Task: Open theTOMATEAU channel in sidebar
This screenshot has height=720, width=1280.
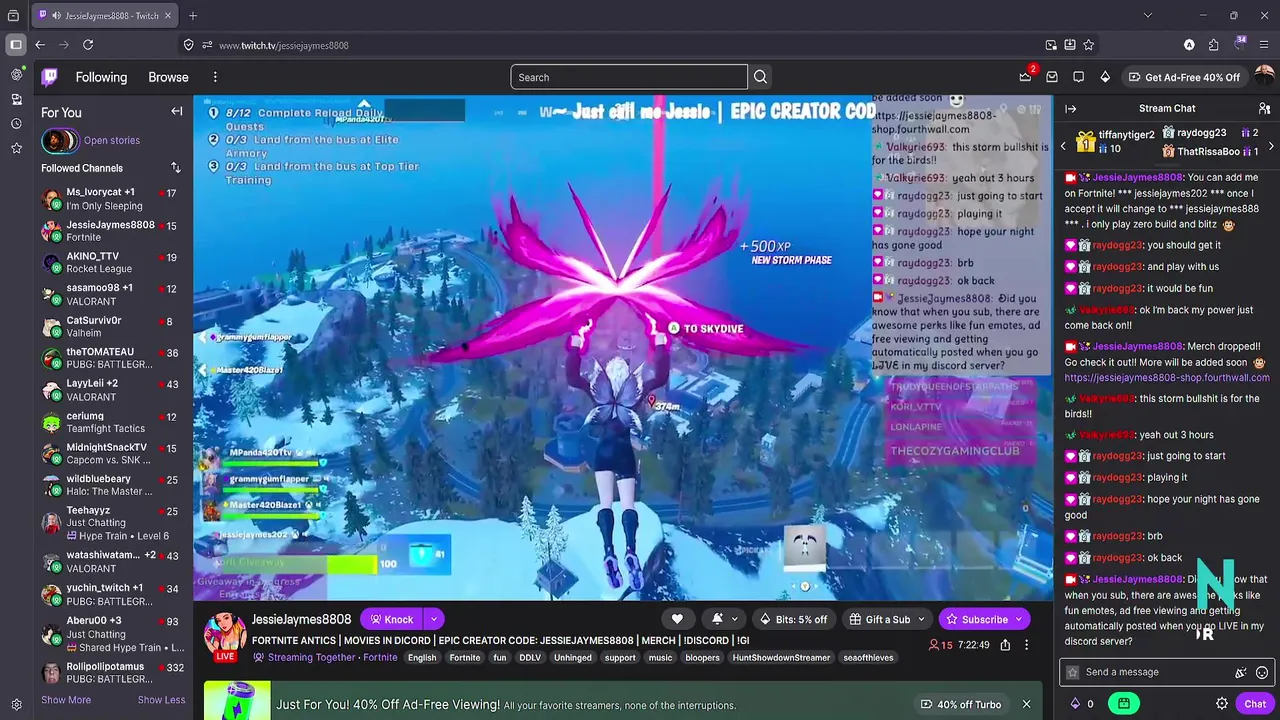Action: click(x=110, y=358)
